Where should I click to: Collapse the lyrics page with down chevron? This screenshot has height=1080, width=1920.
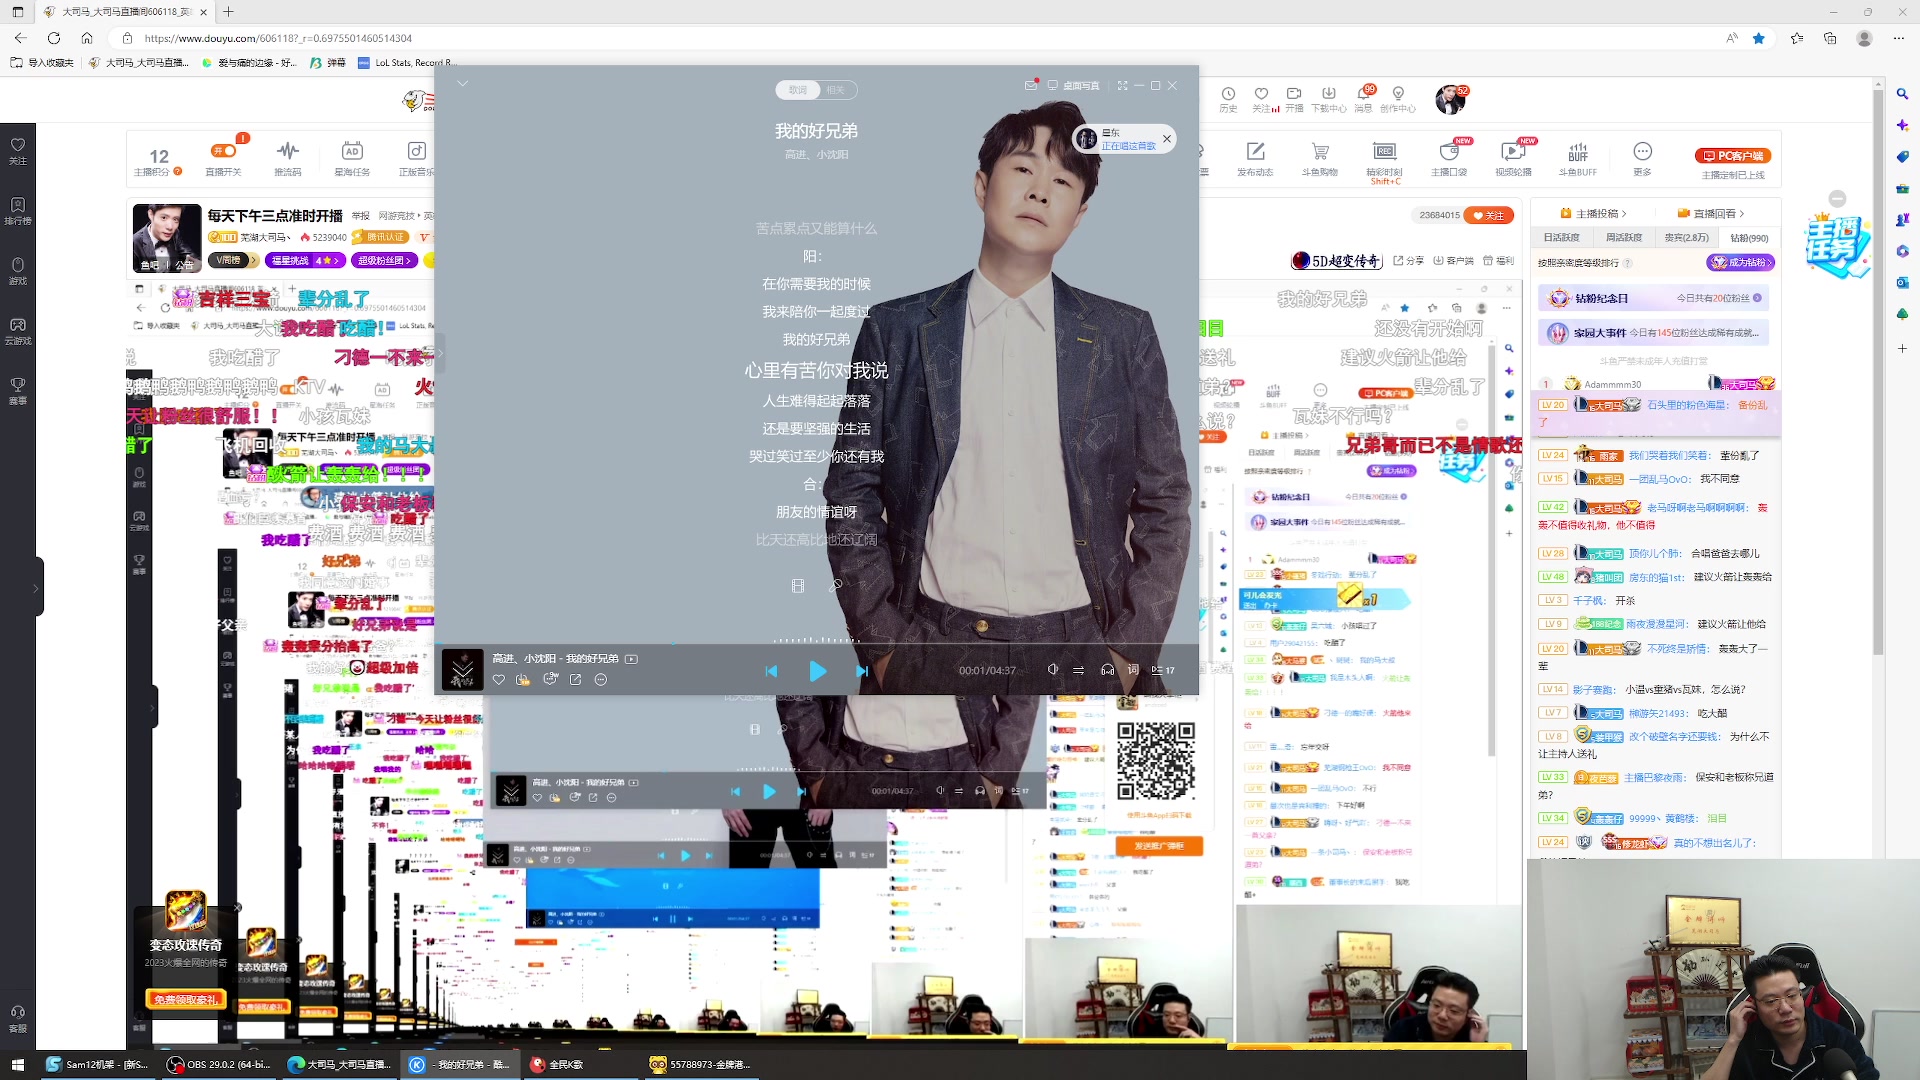pyautogui.click(x=462, y=84)
